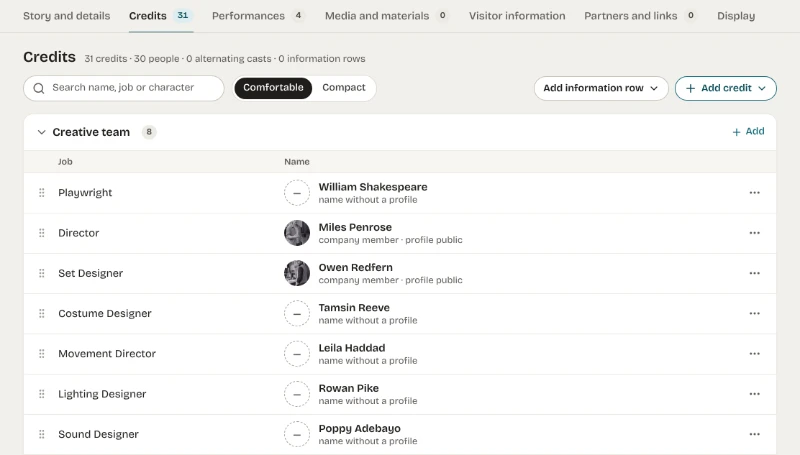
Task: Open more options for Leila Haddad
Action: (x=755, y=354)
